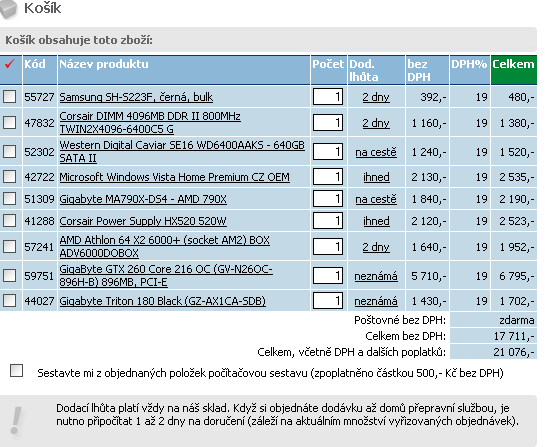
Task: Open Samsung SH-S223F product link
Action: click(x=136, y=97)
